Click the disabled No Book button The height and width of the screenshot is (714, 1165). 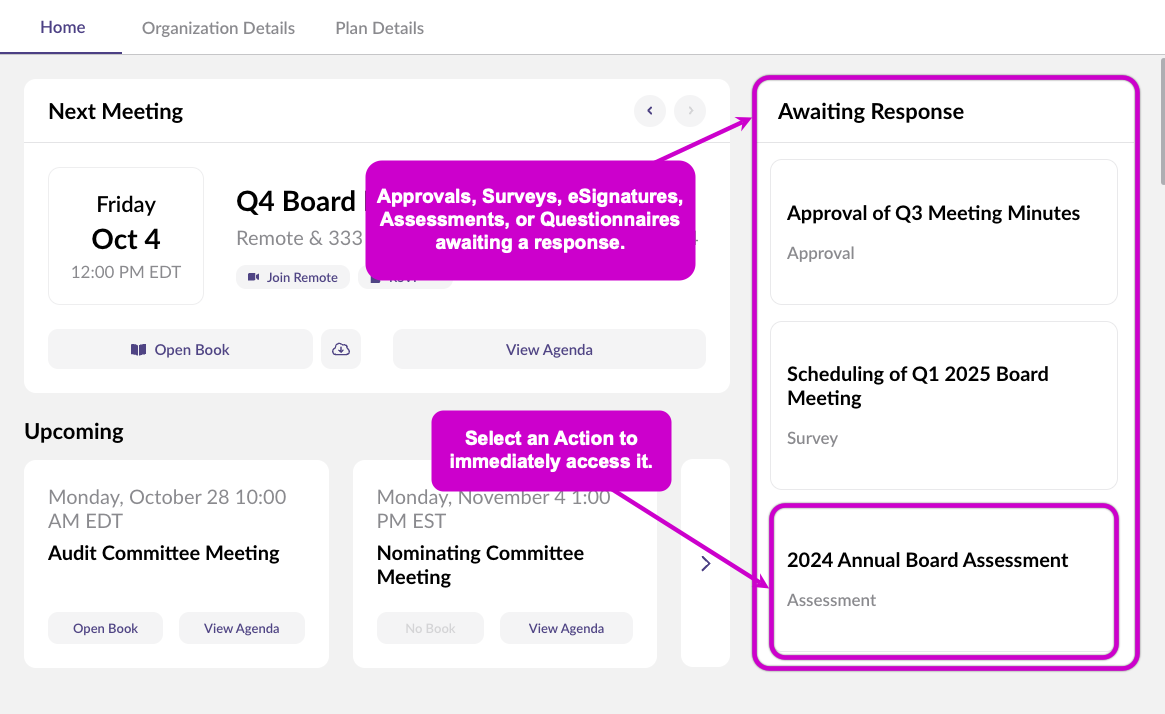[430, 628]
